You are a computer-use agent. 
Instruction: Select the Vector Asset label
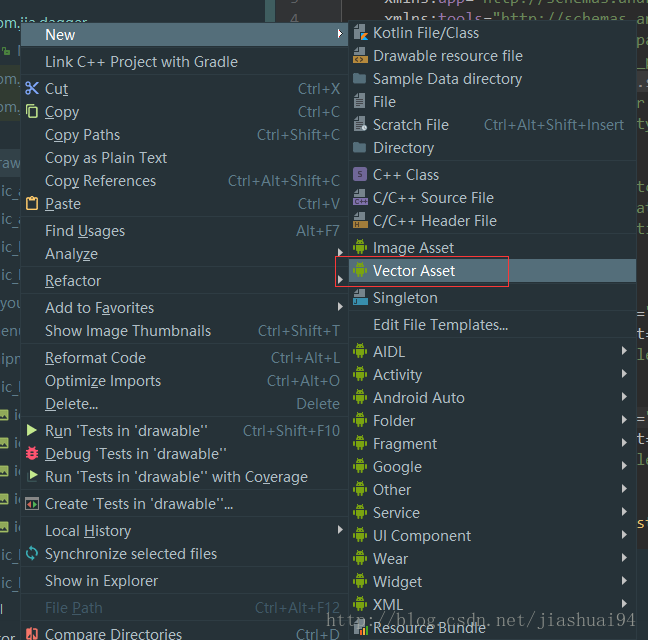(x=414, y=271)
